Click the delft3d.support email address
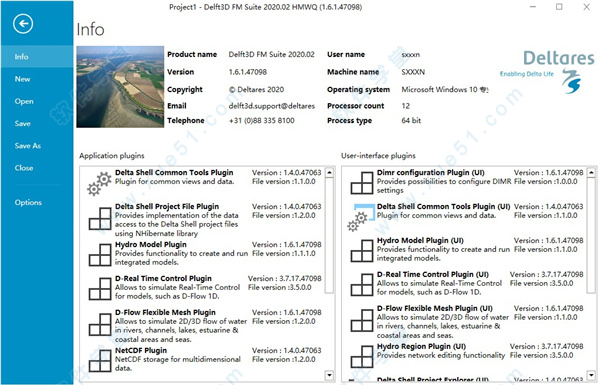The image size is (600, 385). click(272, 106)
